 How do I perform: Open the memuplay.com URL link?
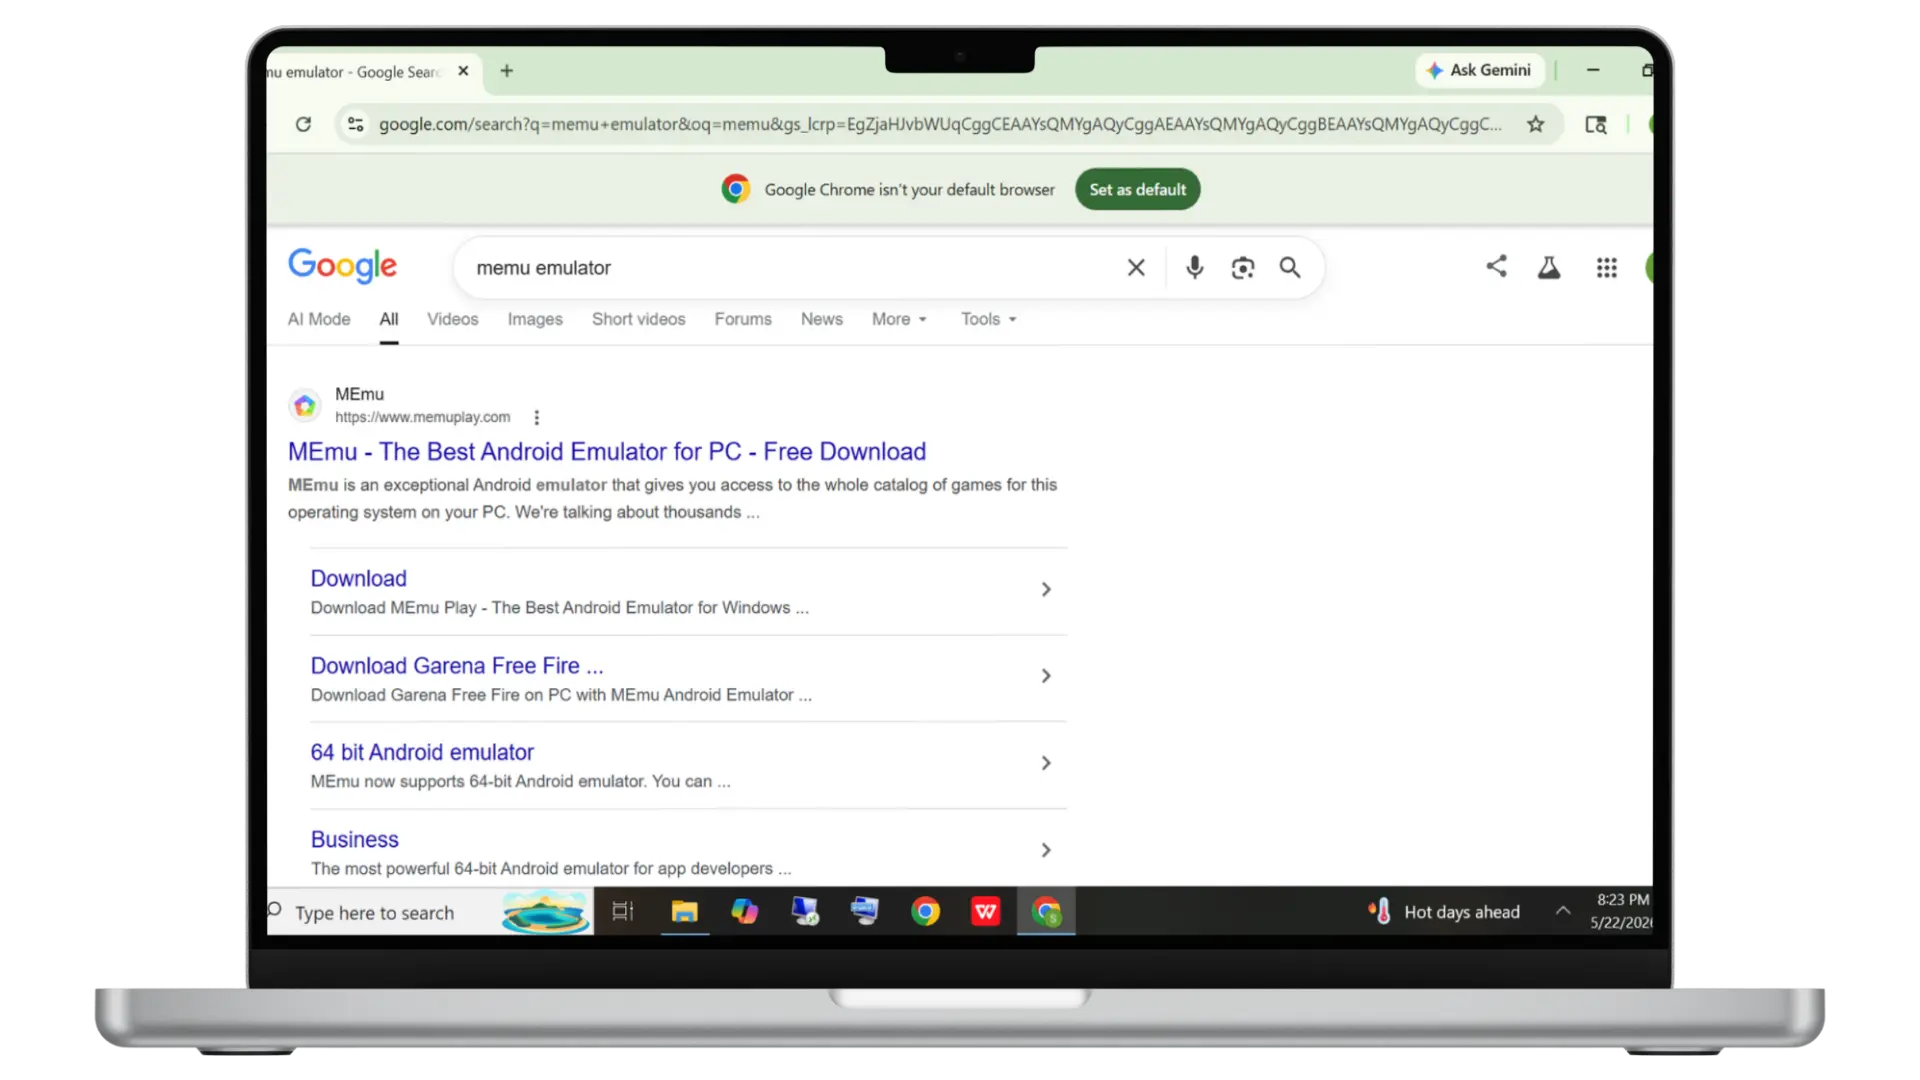pyautogui.click(x=422, y=417)
